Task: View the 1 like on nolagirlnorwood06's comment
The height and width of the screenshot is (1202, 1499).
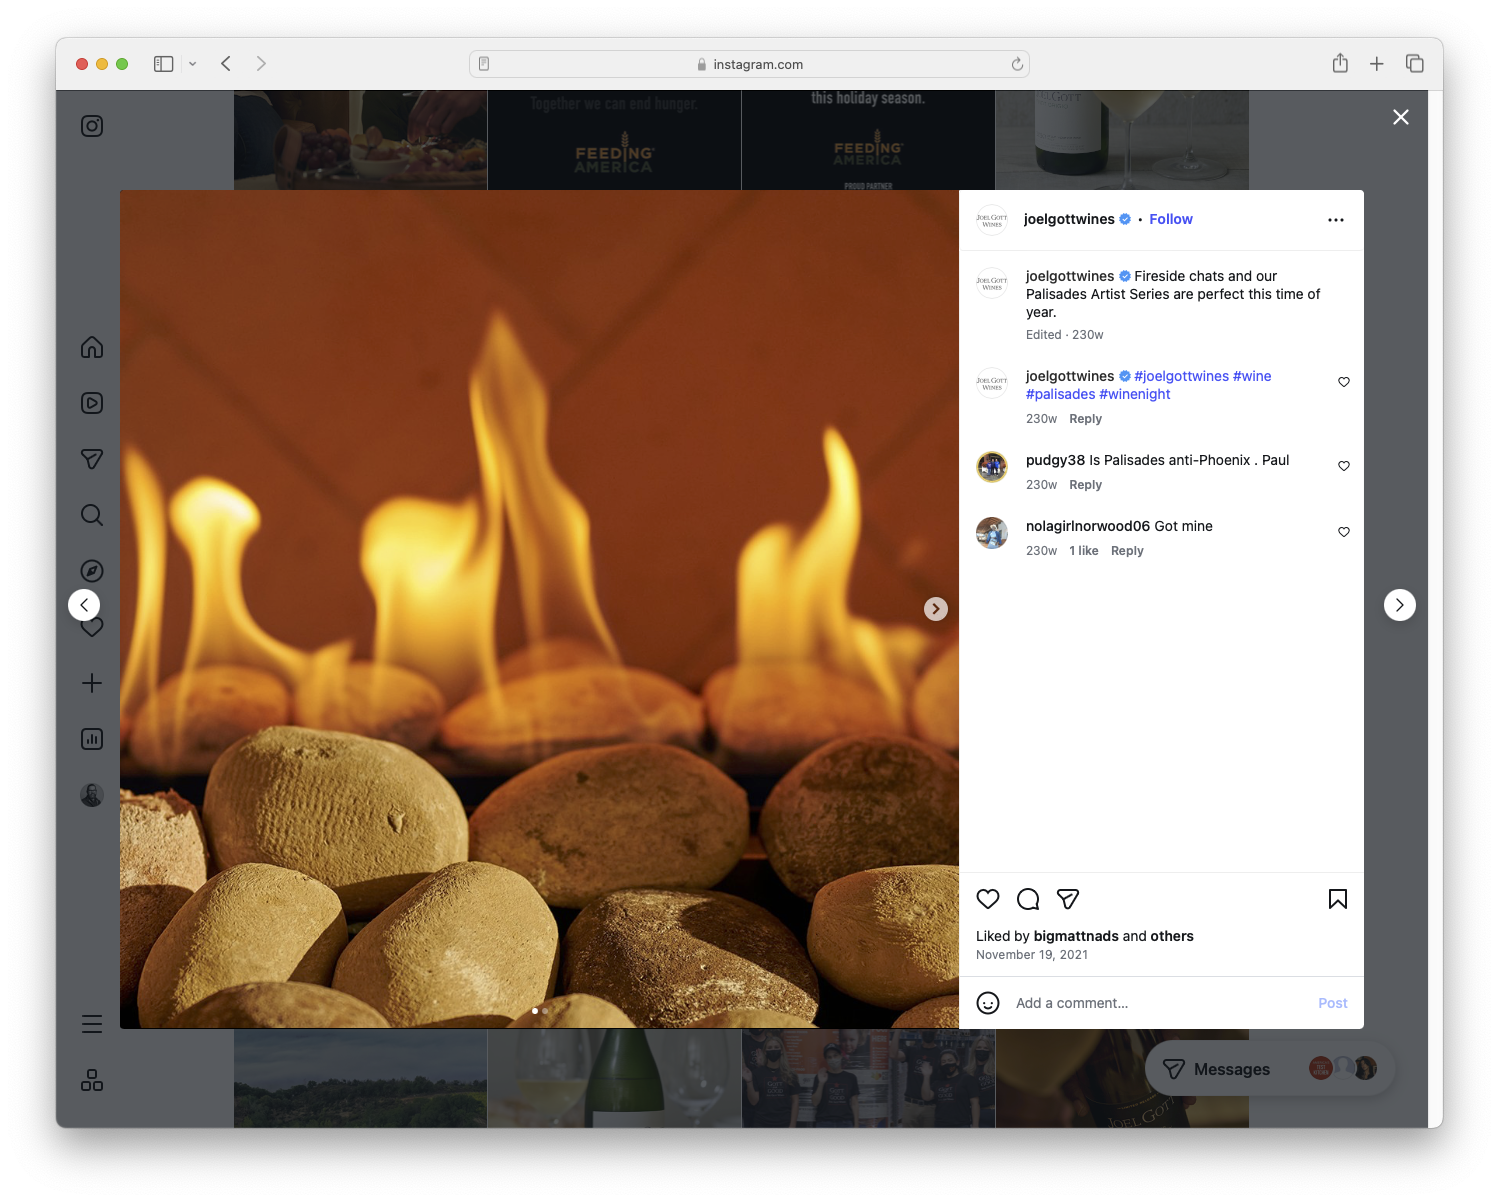Action: (x=1084, y=551)
